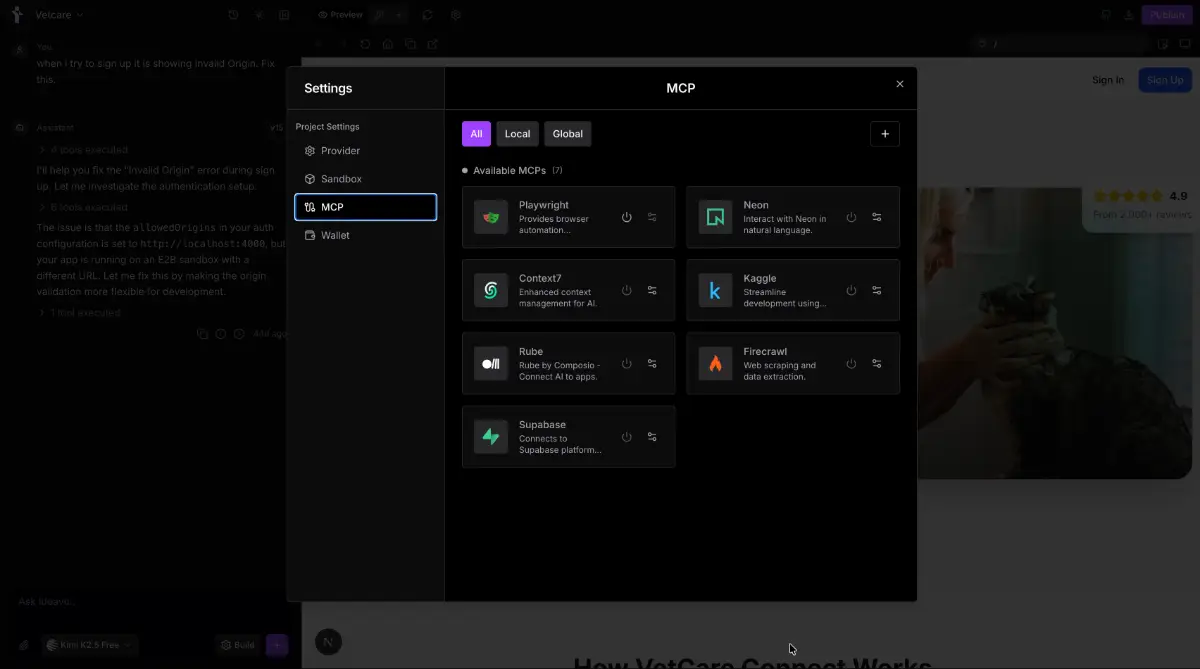Click the Firecrawl card title
The image size is (1200, 669).
click(x=765, y=352)
